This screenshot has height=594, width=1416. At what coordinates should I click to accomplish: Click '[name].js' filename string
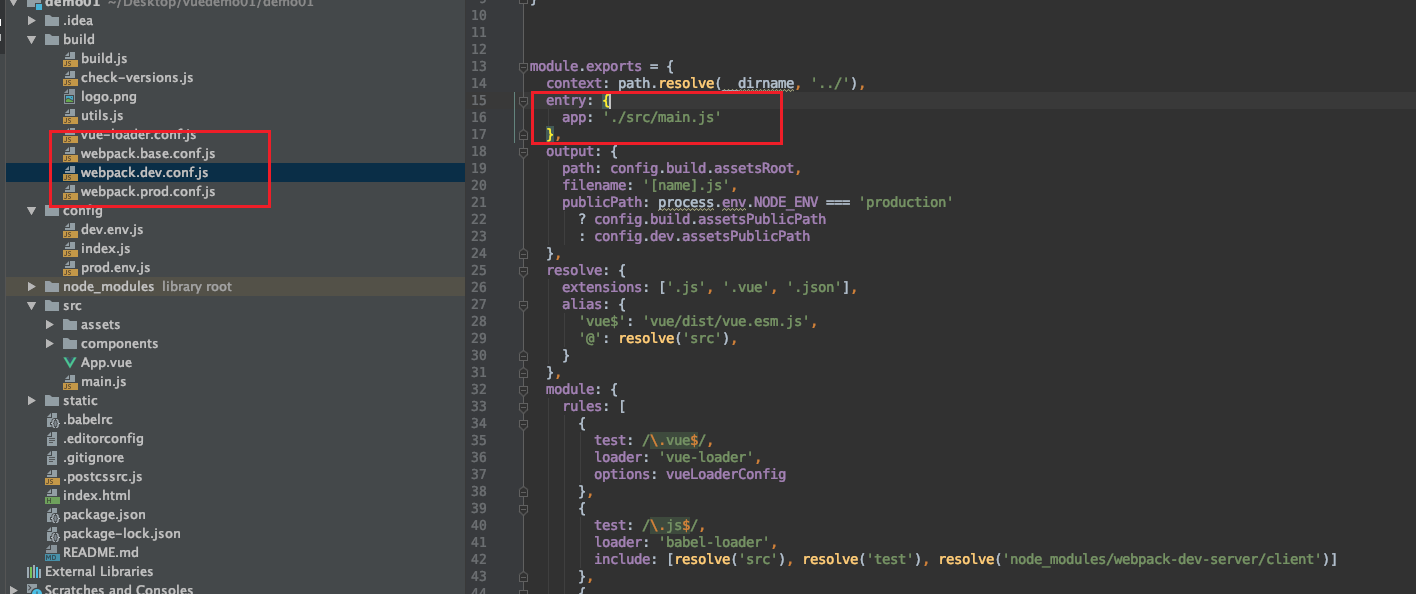(690, 186)
